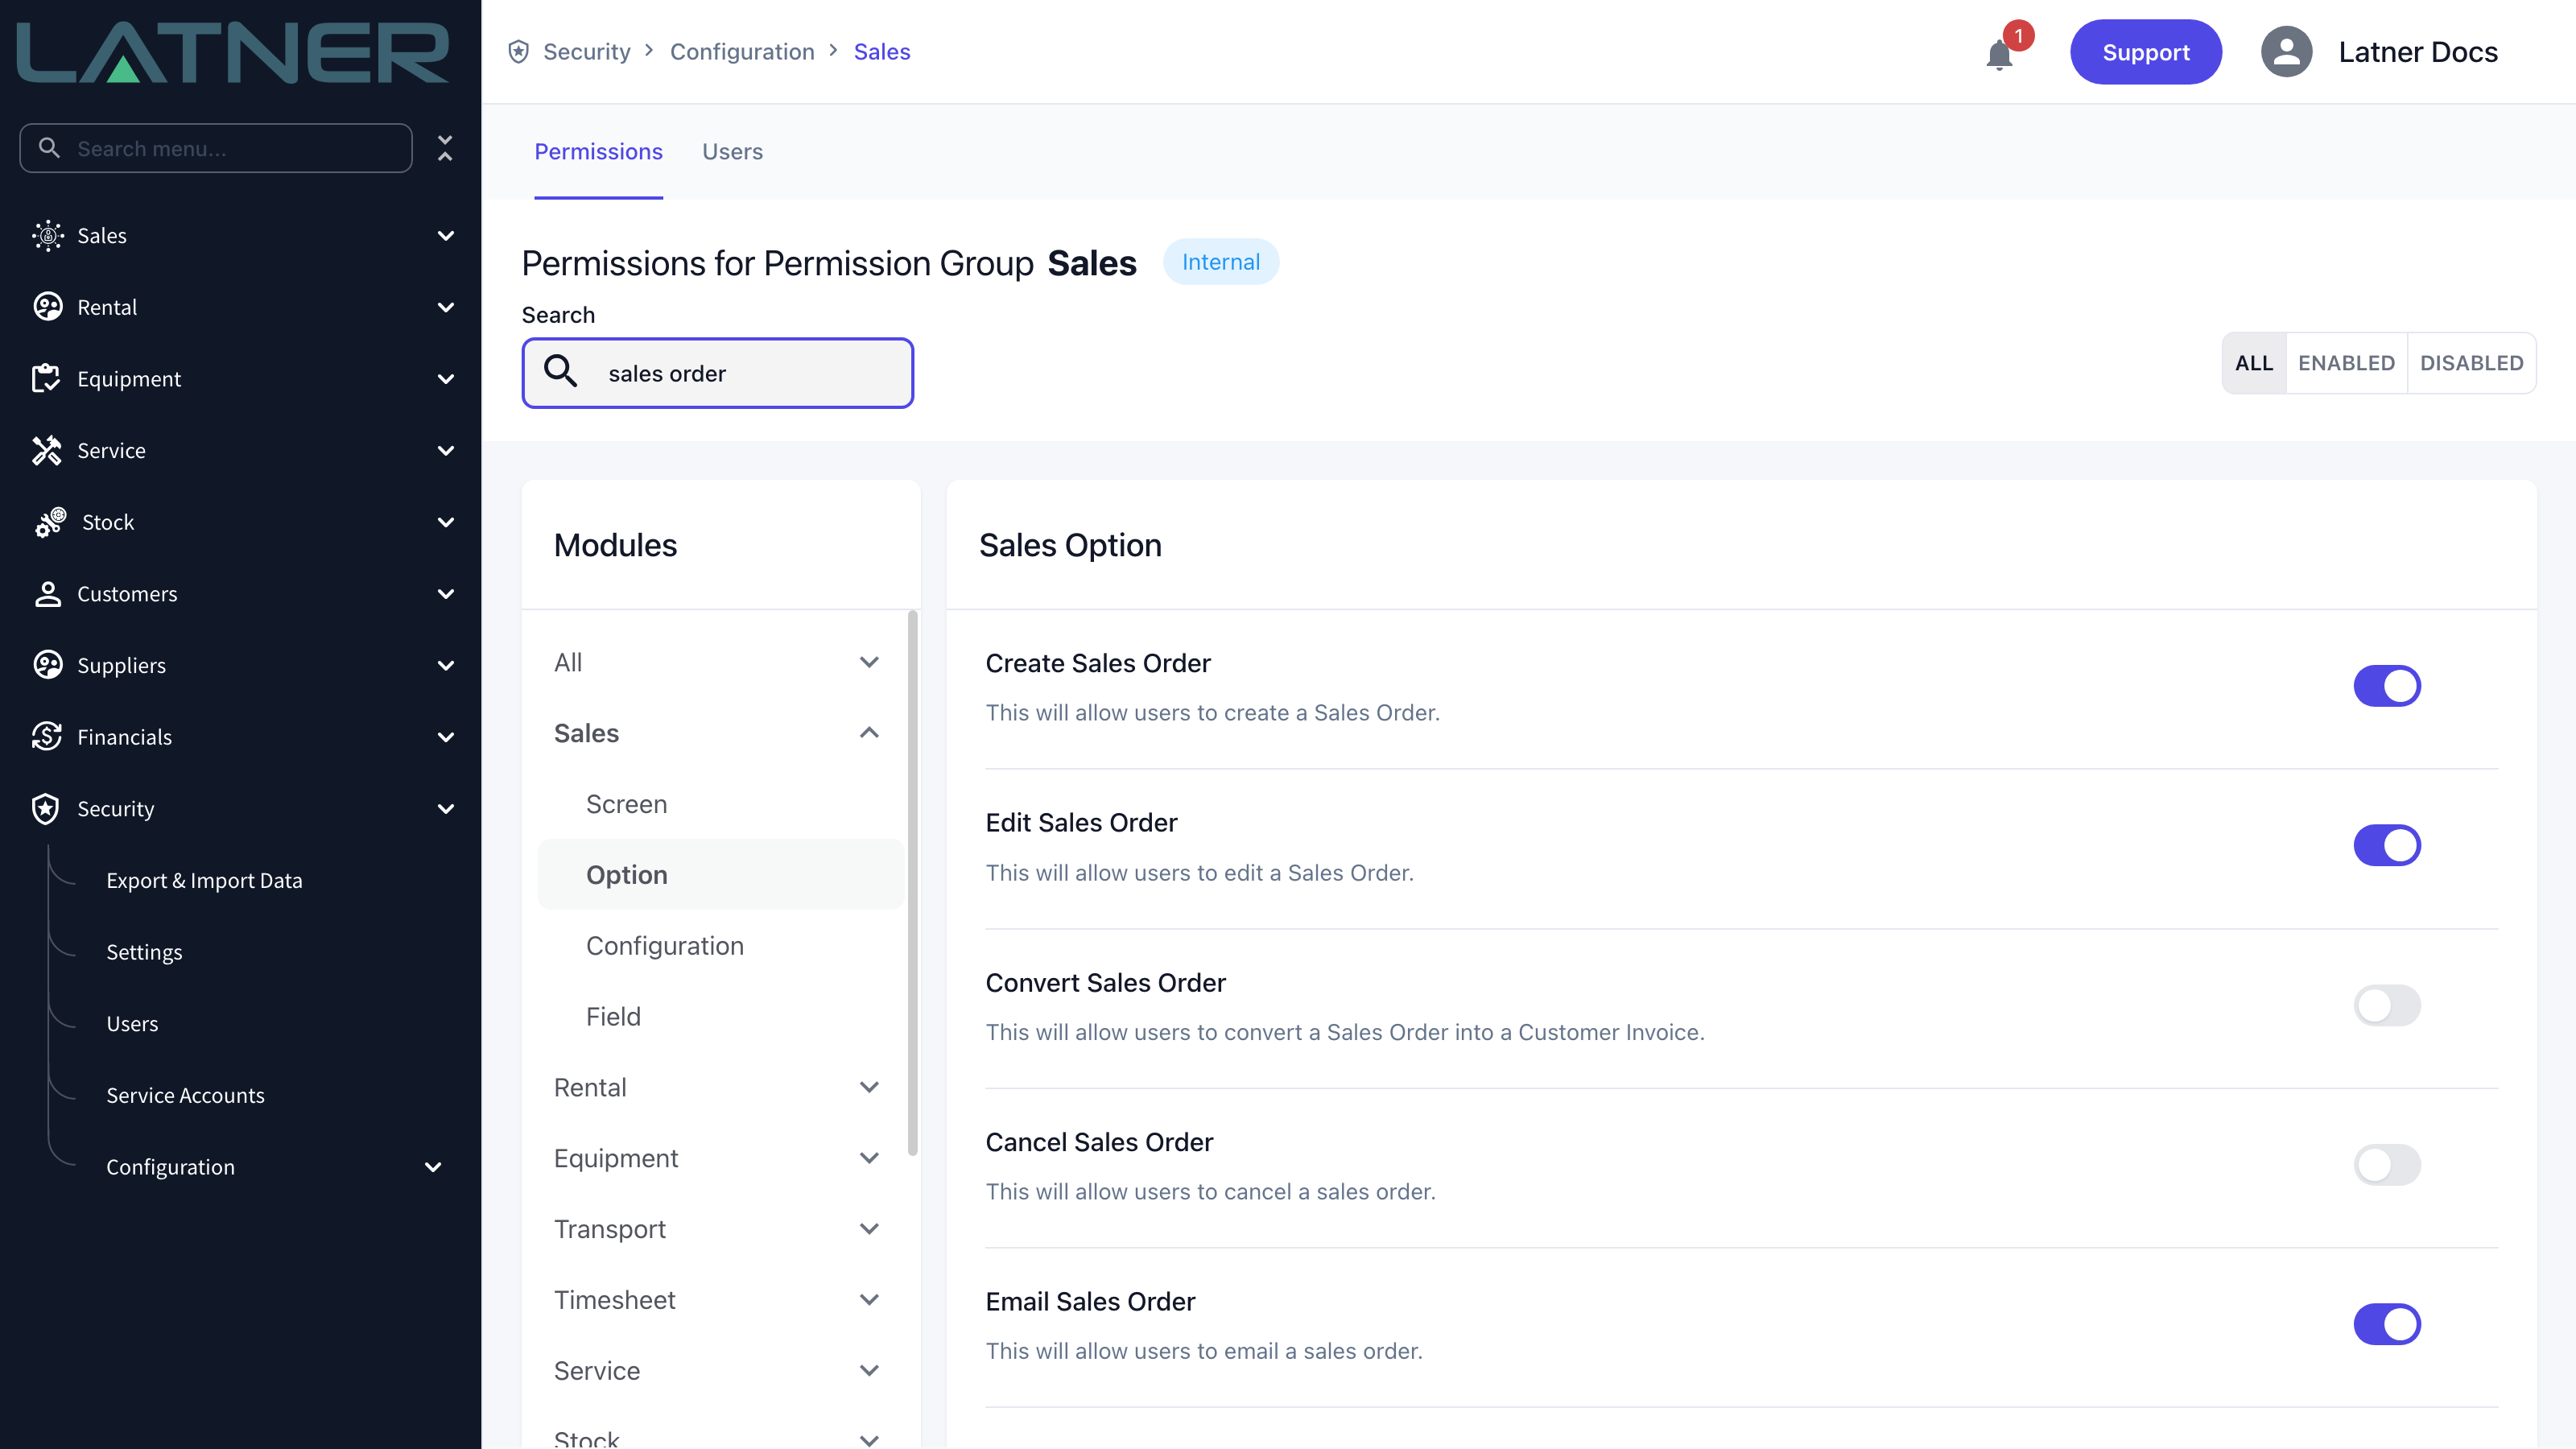Click the Service tools icon
The image size is (2576, 1449).
tap(47, 451)
